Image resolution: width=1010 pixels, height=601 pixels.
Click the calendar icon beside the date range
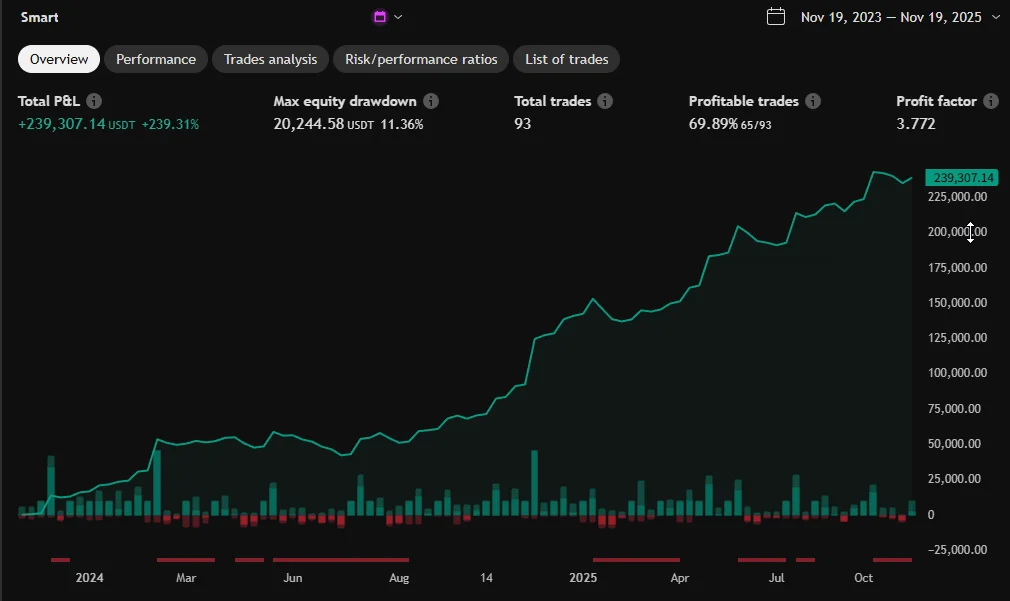tap(776, 16)
